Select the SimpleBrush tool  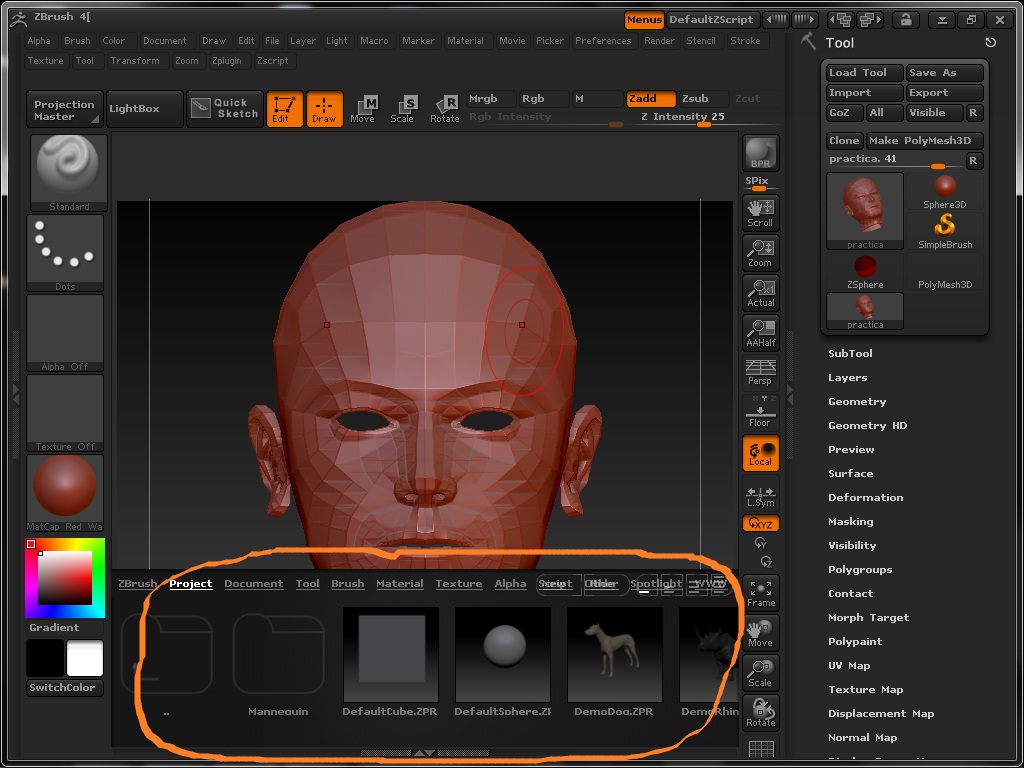(944, 232)
